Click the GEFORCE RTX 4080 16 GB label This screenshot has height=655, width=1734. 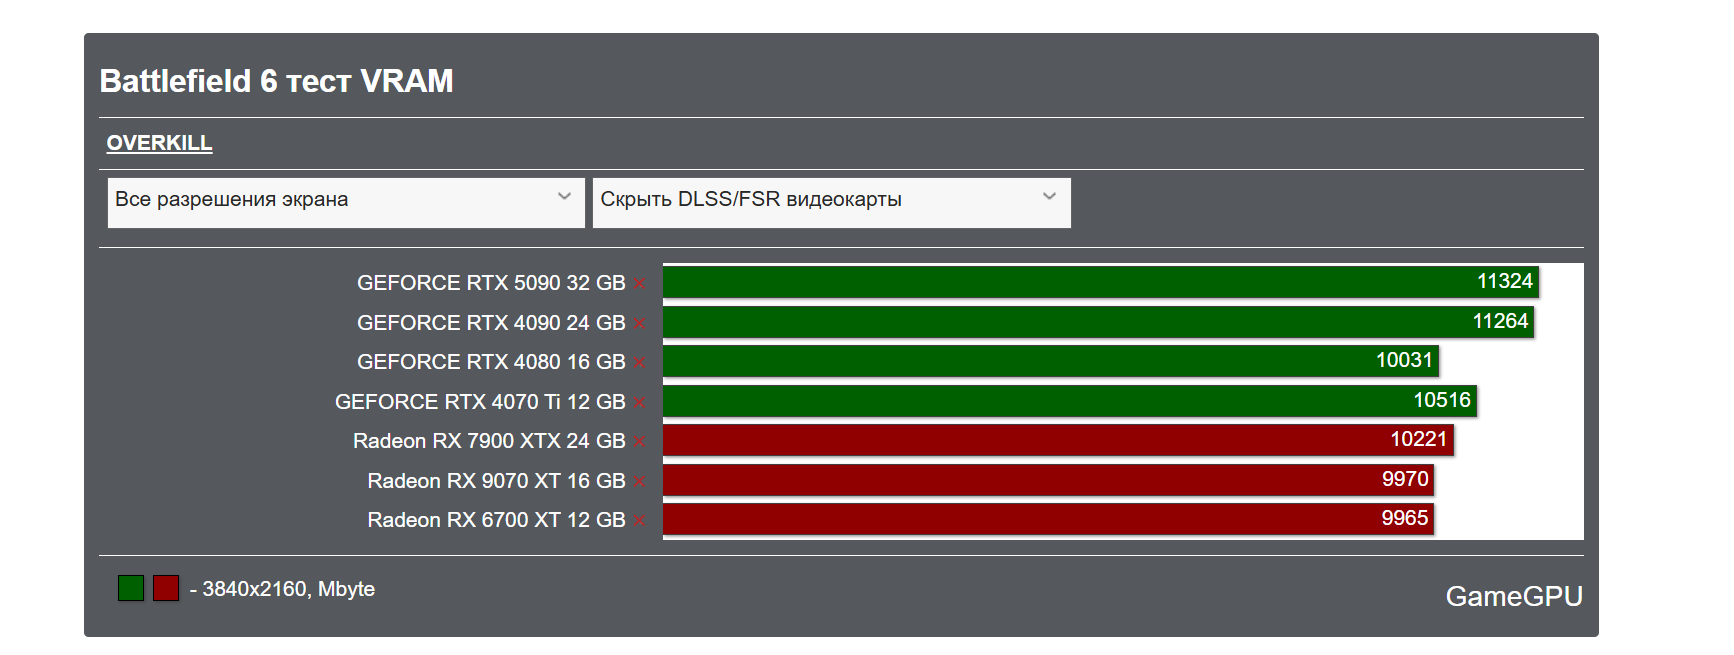click(x=491, y=362)
